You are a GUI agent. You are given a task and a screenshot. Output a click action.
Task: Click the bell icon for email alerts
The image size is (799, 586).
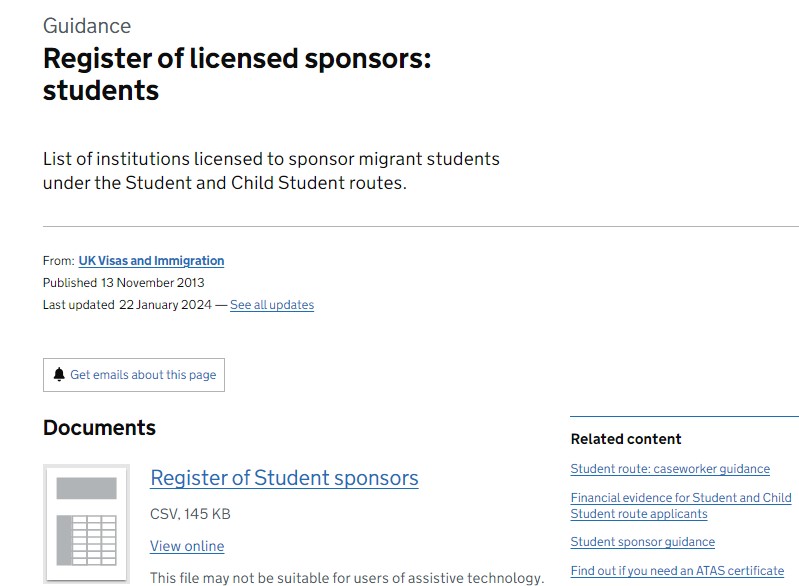point(59,375)
